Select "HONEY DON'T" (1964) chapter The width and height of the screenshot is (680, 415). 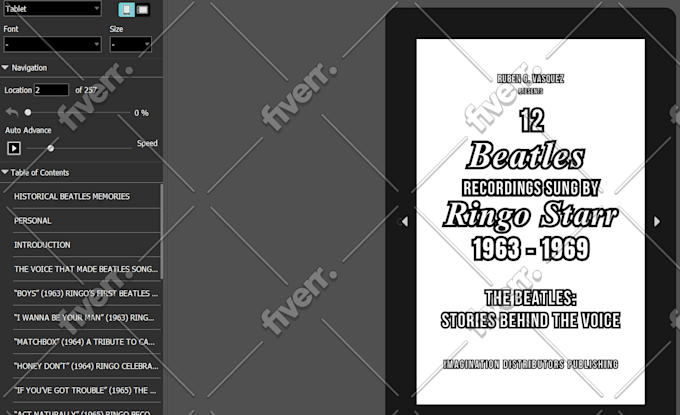coord(86,366)
